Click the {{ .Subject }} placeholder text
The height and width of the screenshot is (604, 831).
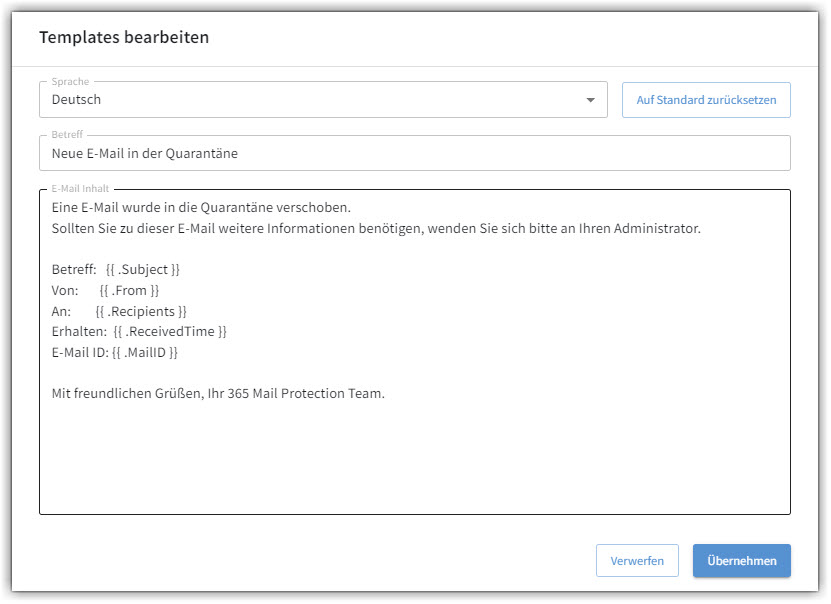tap(143, 270)
